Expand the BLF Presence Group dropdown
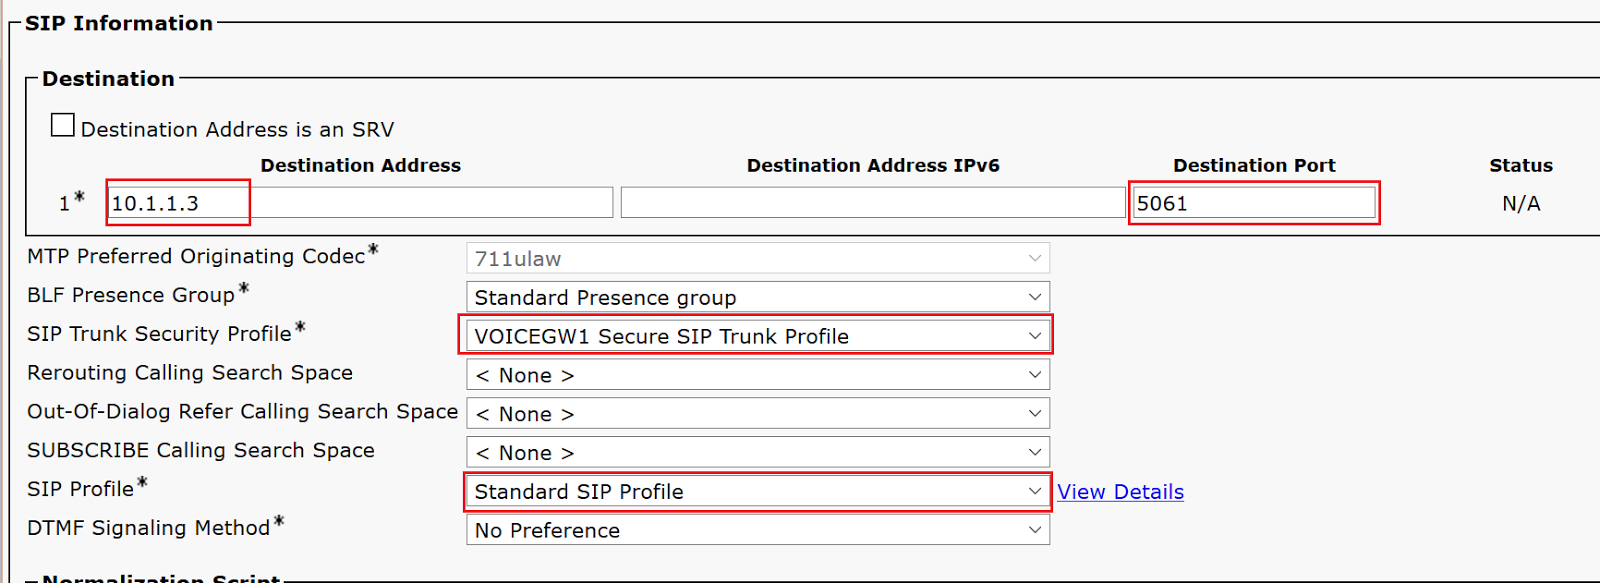The image size is (1600, 583). pos(758,297)
